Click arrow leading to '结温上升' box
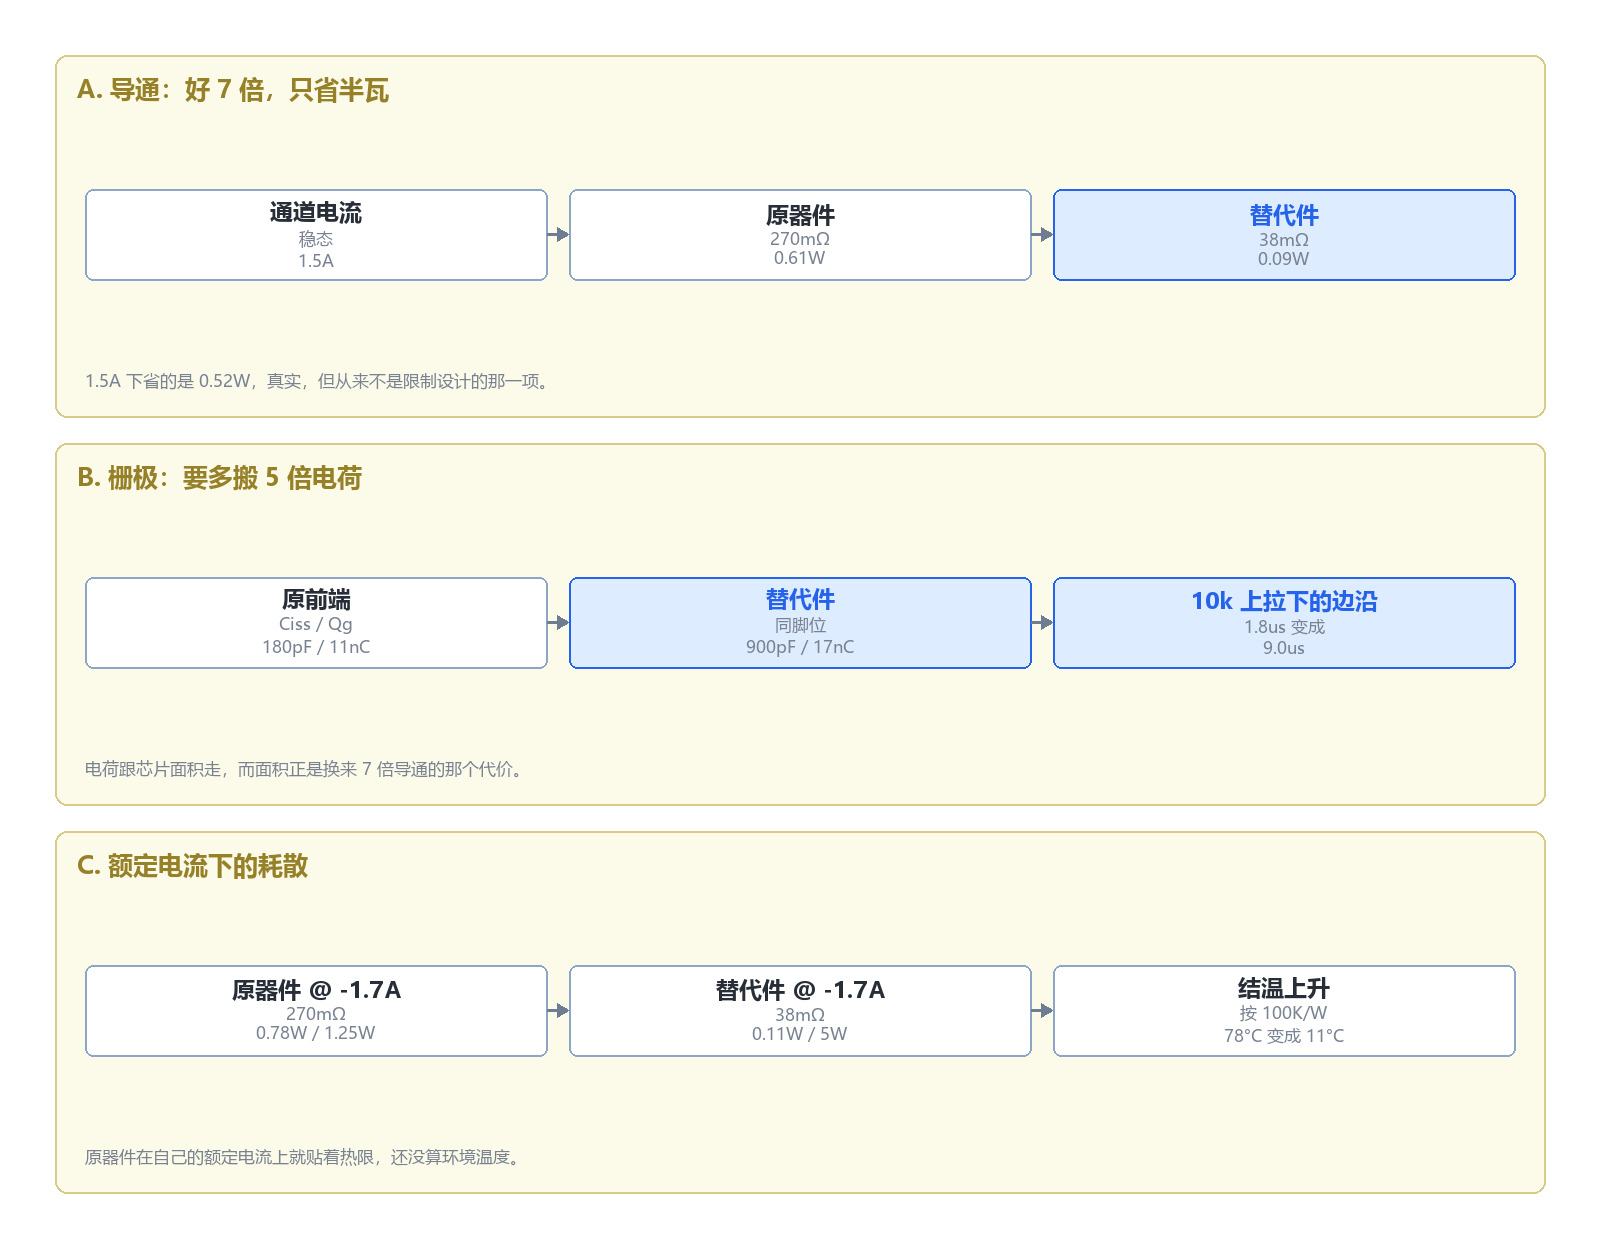Image resolution: width=1600 pixels, height=1250 pixels. (1043, 1011)
